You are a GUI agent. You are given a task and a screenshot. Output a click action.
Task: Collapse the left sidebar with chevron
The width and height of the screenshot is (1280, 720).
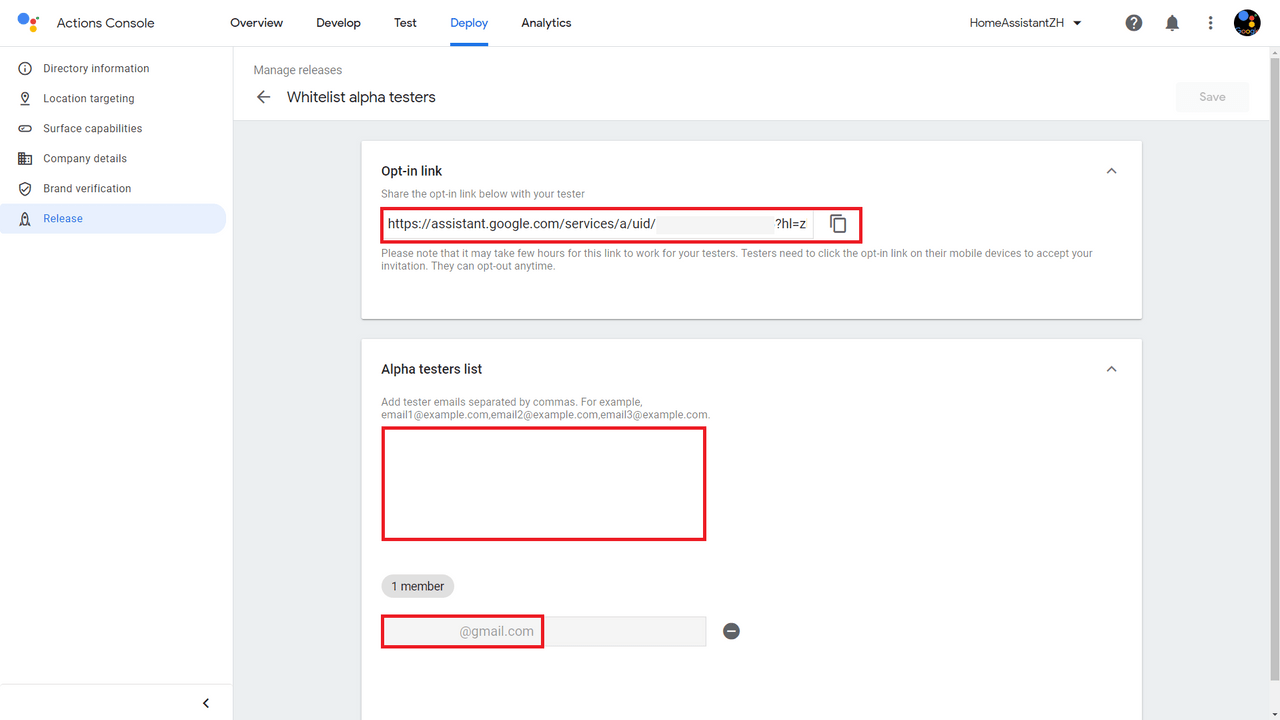pos(206,703)
